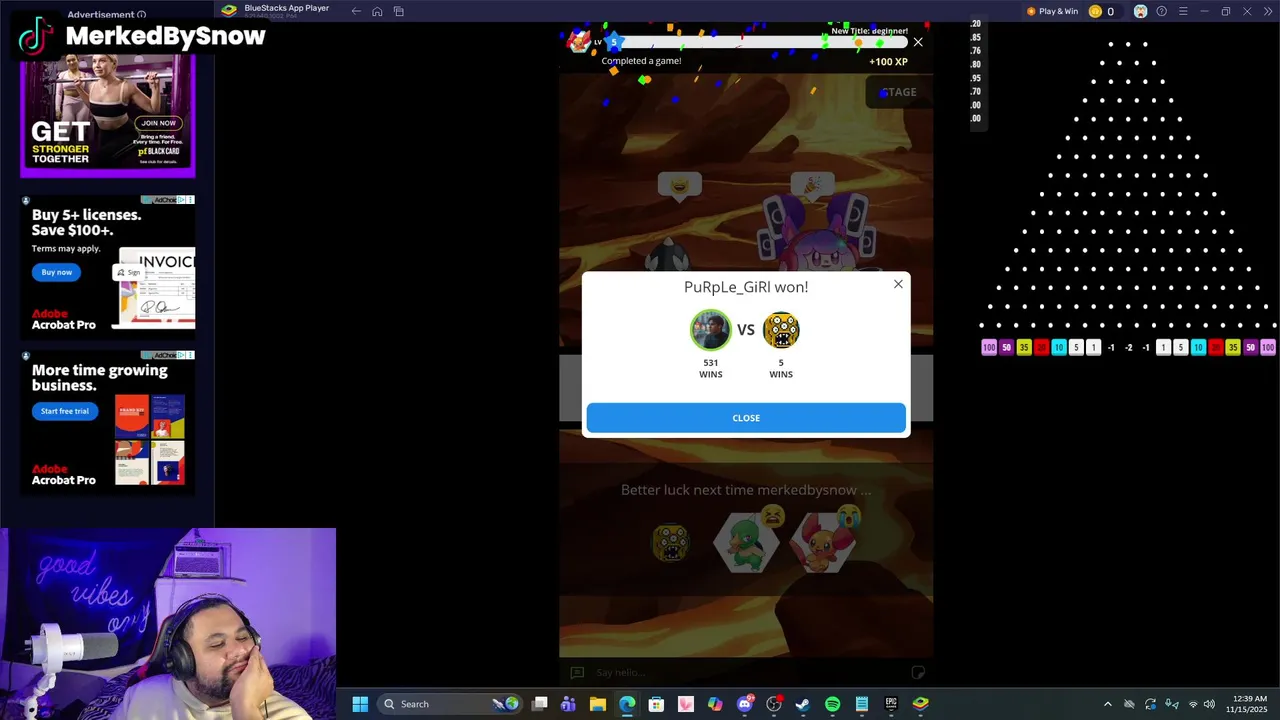Open the volume control in tray
1280x720 pixels.
tap(1209, 704)
